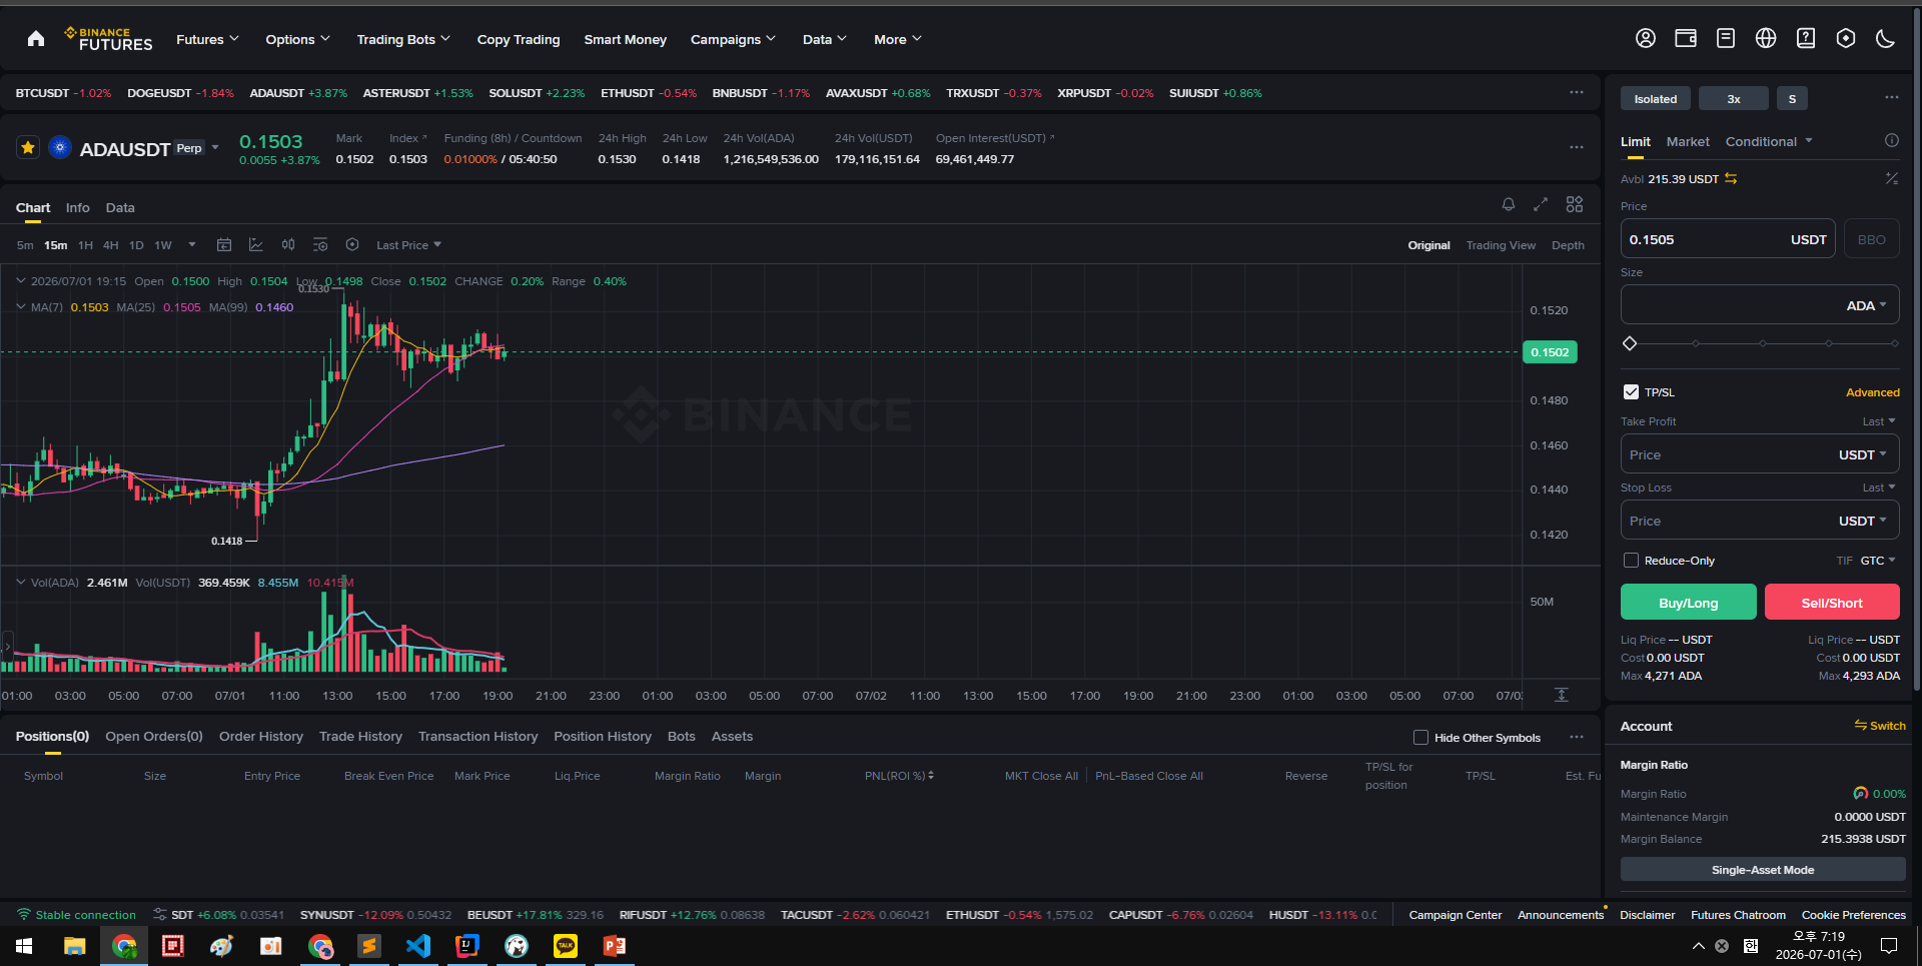Open the hexagon settings icon in header
This screenshot has height=966, width=1922.
(x=1846, y=38)
